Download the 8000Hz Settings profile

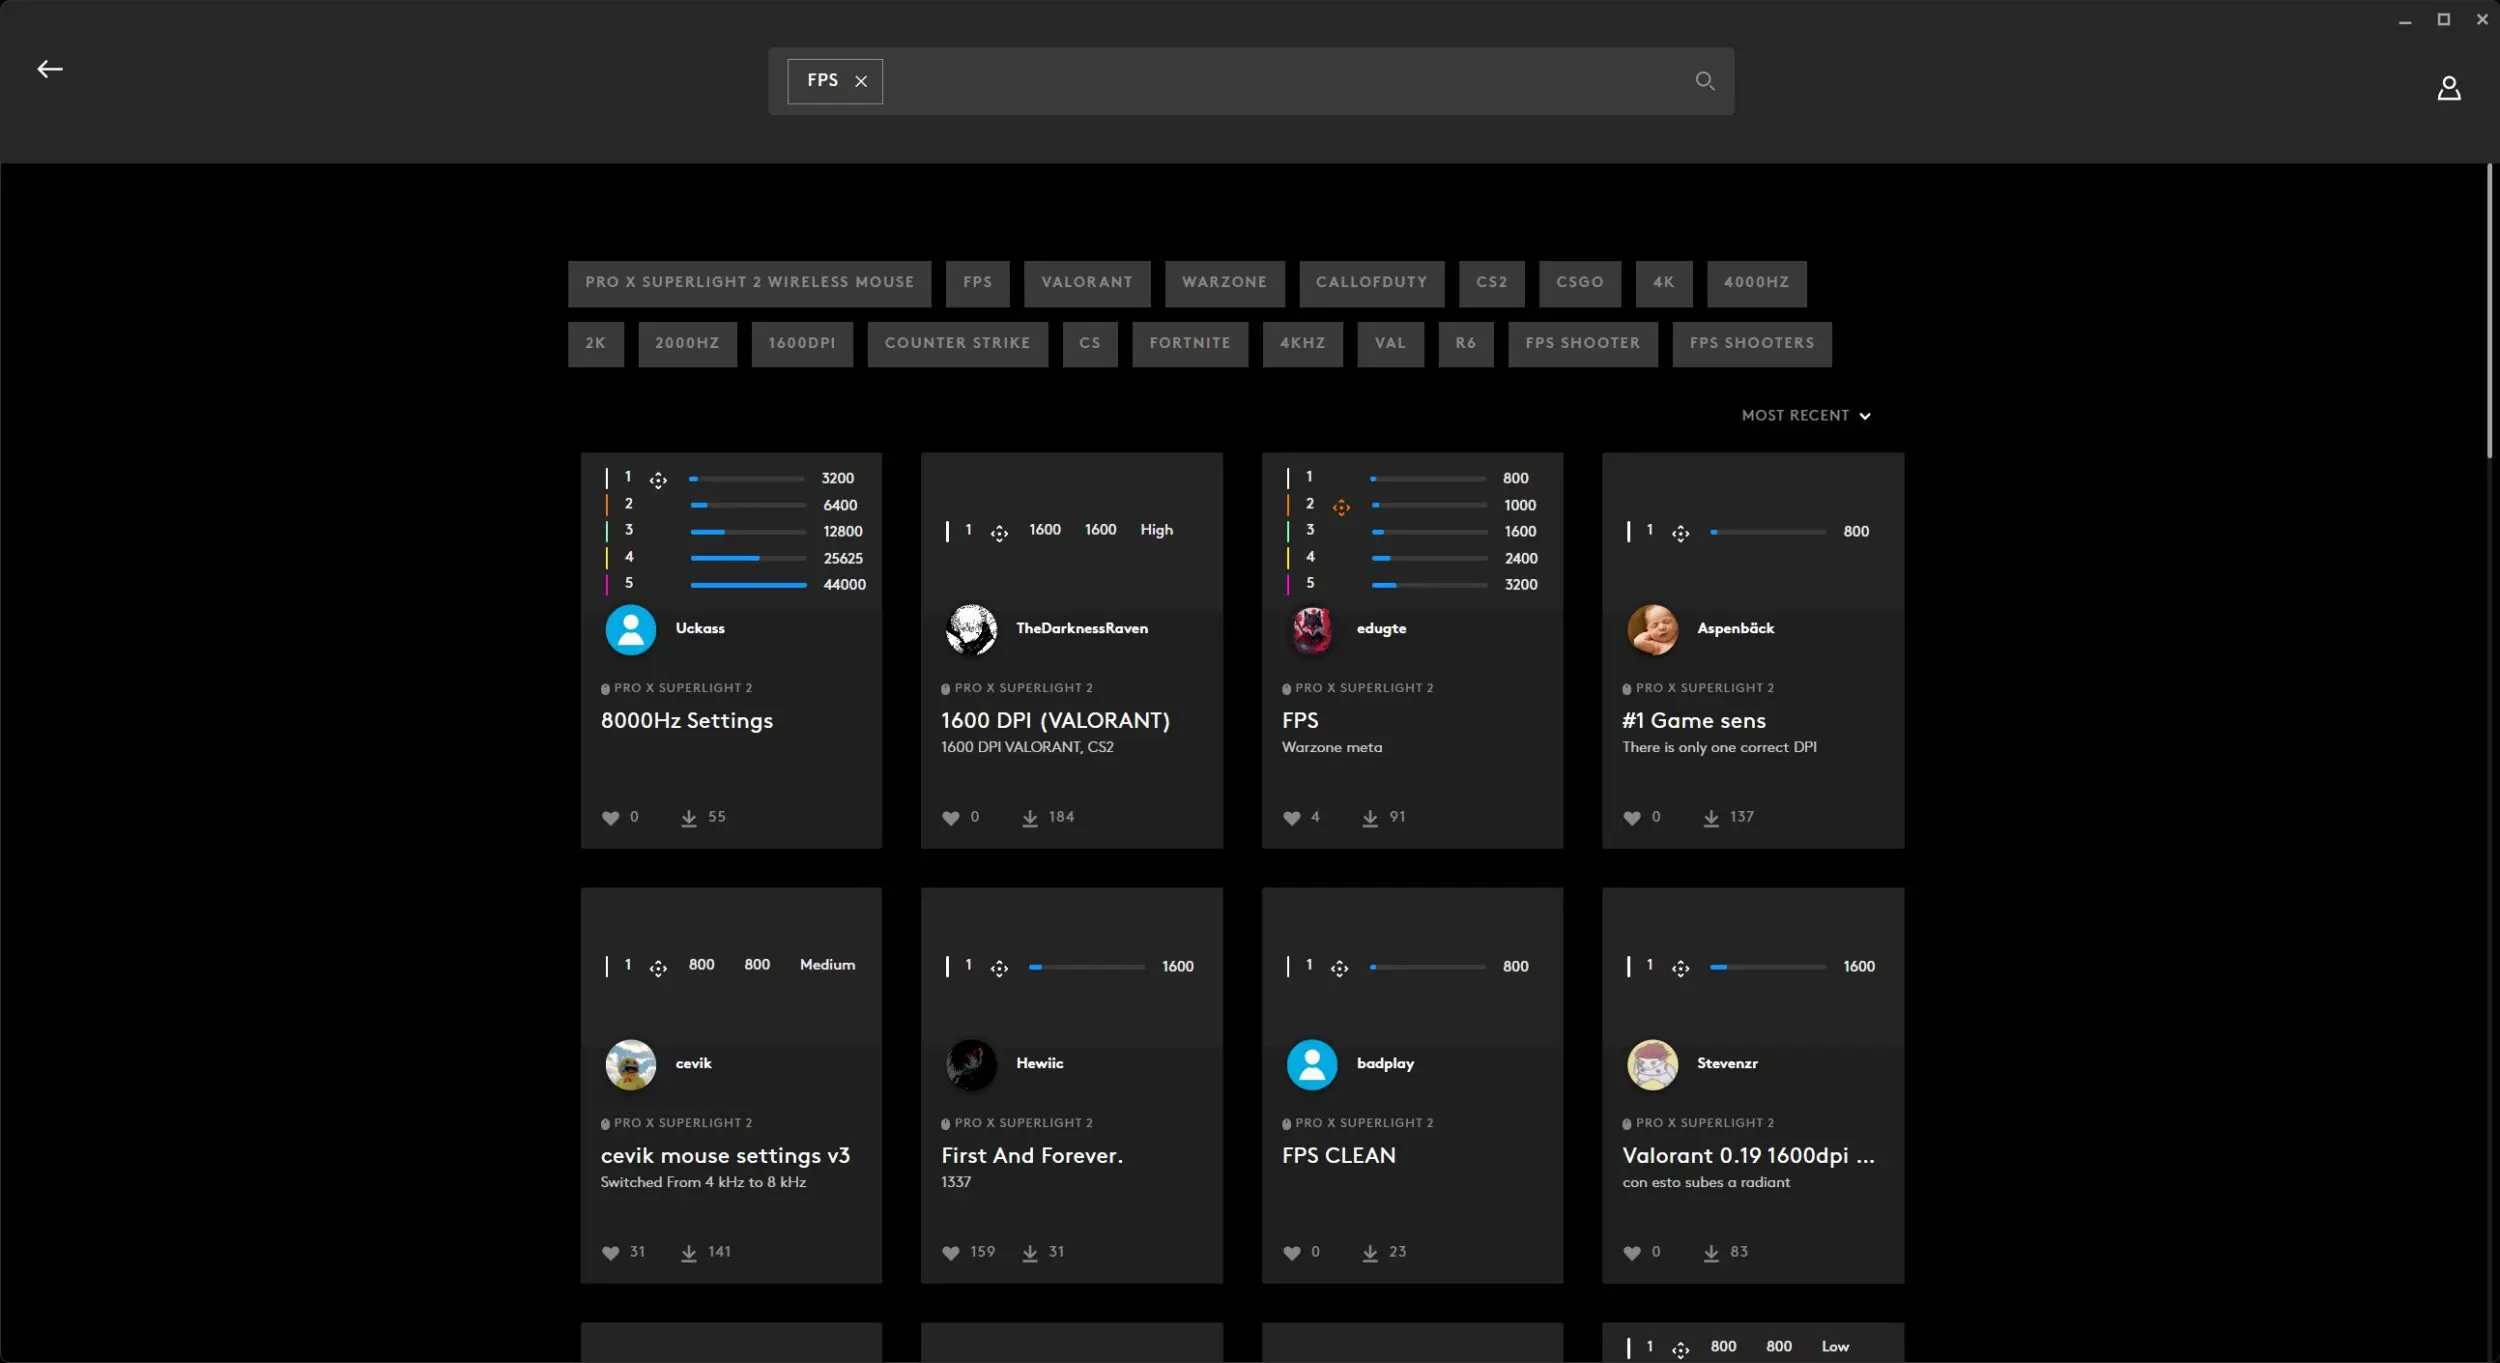pos(689,818)
